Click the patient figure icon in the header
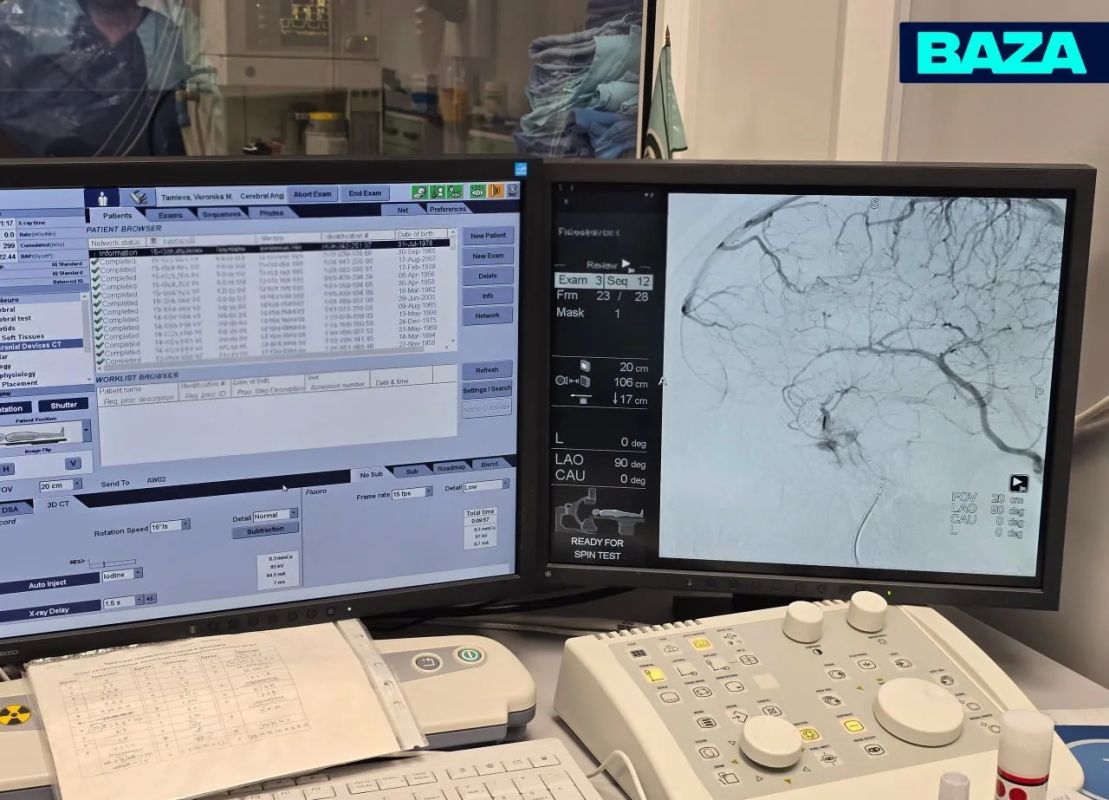Image resolution: width=1109 pixels, height=800 pixels. (x=103, y=199)
